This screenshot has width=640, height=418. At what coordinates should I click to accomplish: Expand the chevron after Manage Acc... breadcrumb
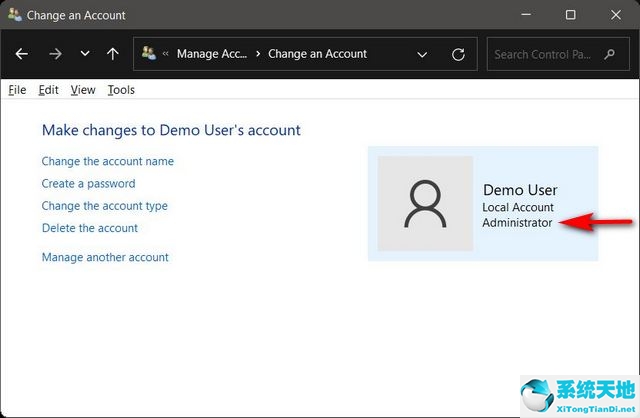click(x=258, y=54)
